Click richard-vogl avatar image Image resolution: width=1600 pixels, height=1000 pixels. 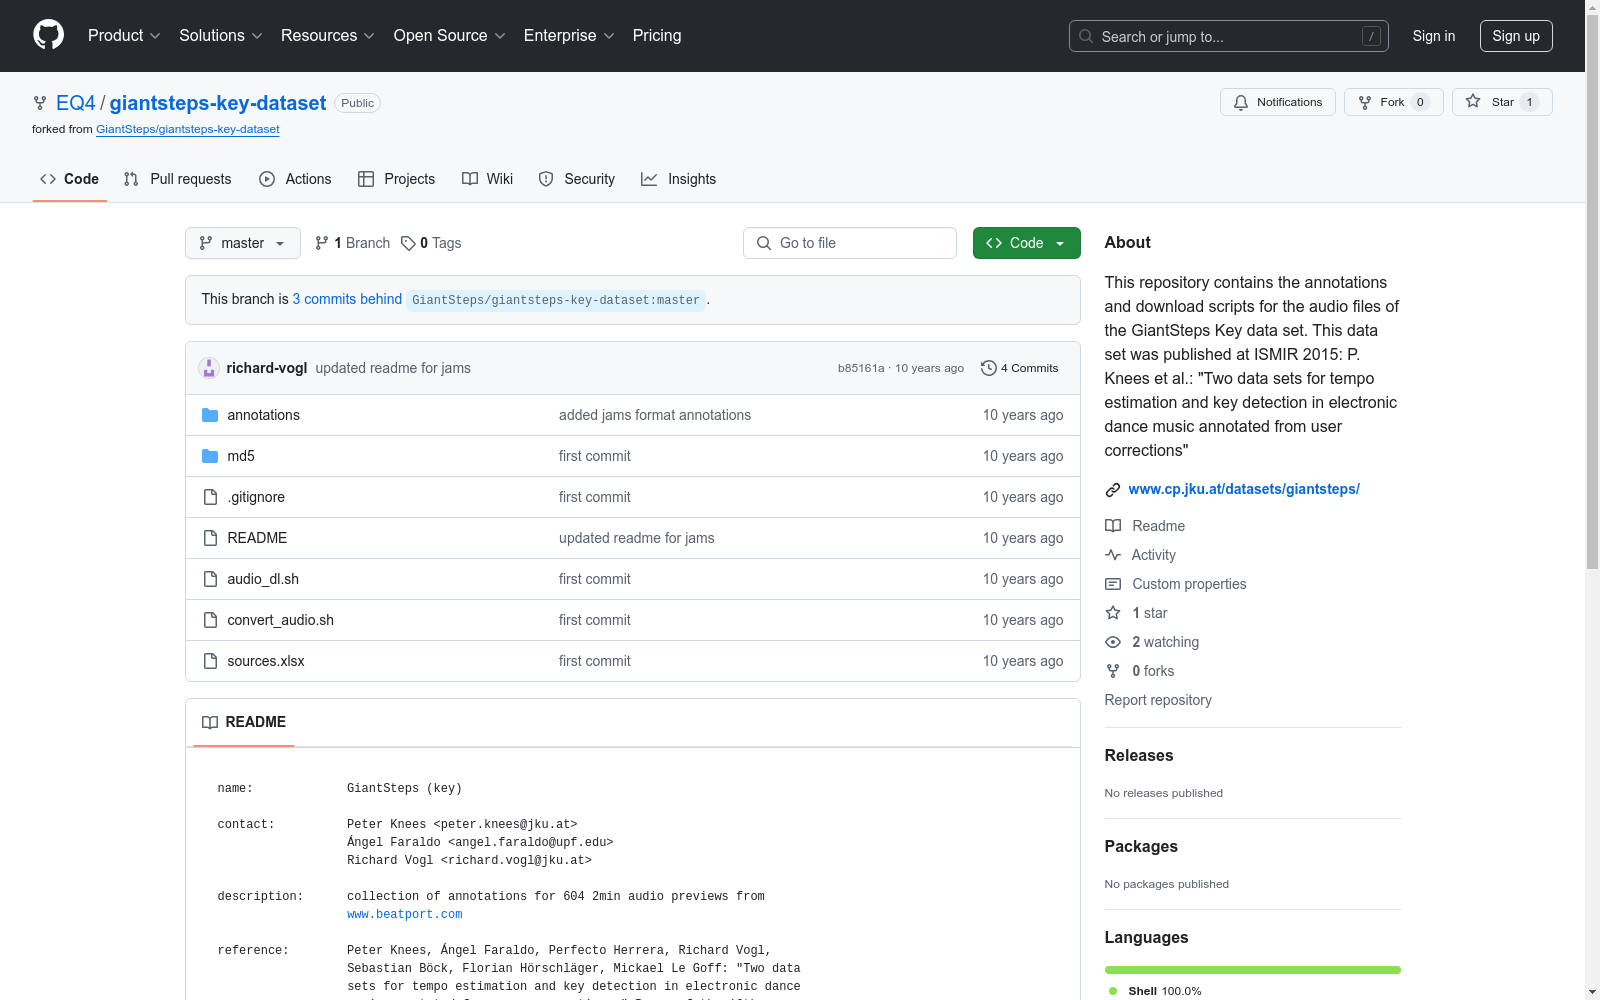coord(209,368)
